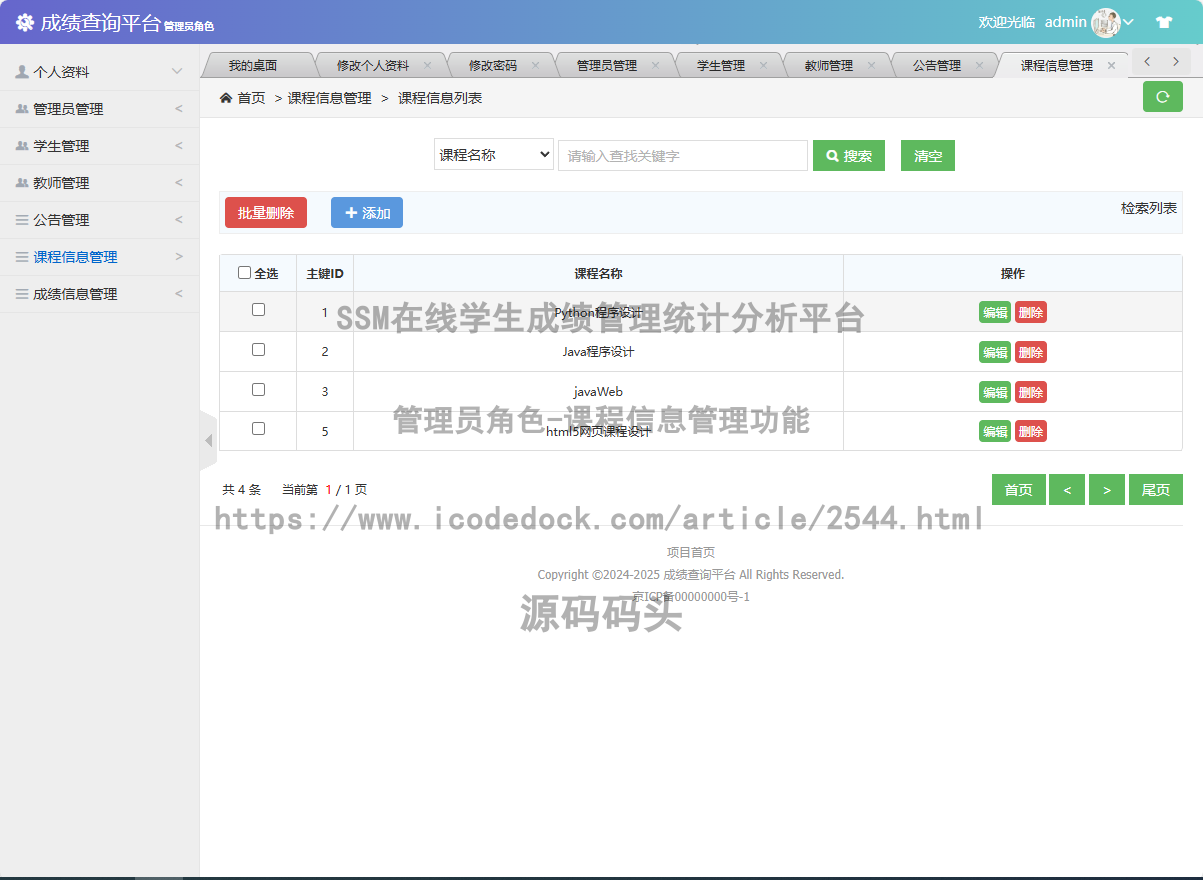This screenshot has height=880, width=1203.
Task: Tick the checkbox for Java程序设计 row
Action: (x=258, y=350)
